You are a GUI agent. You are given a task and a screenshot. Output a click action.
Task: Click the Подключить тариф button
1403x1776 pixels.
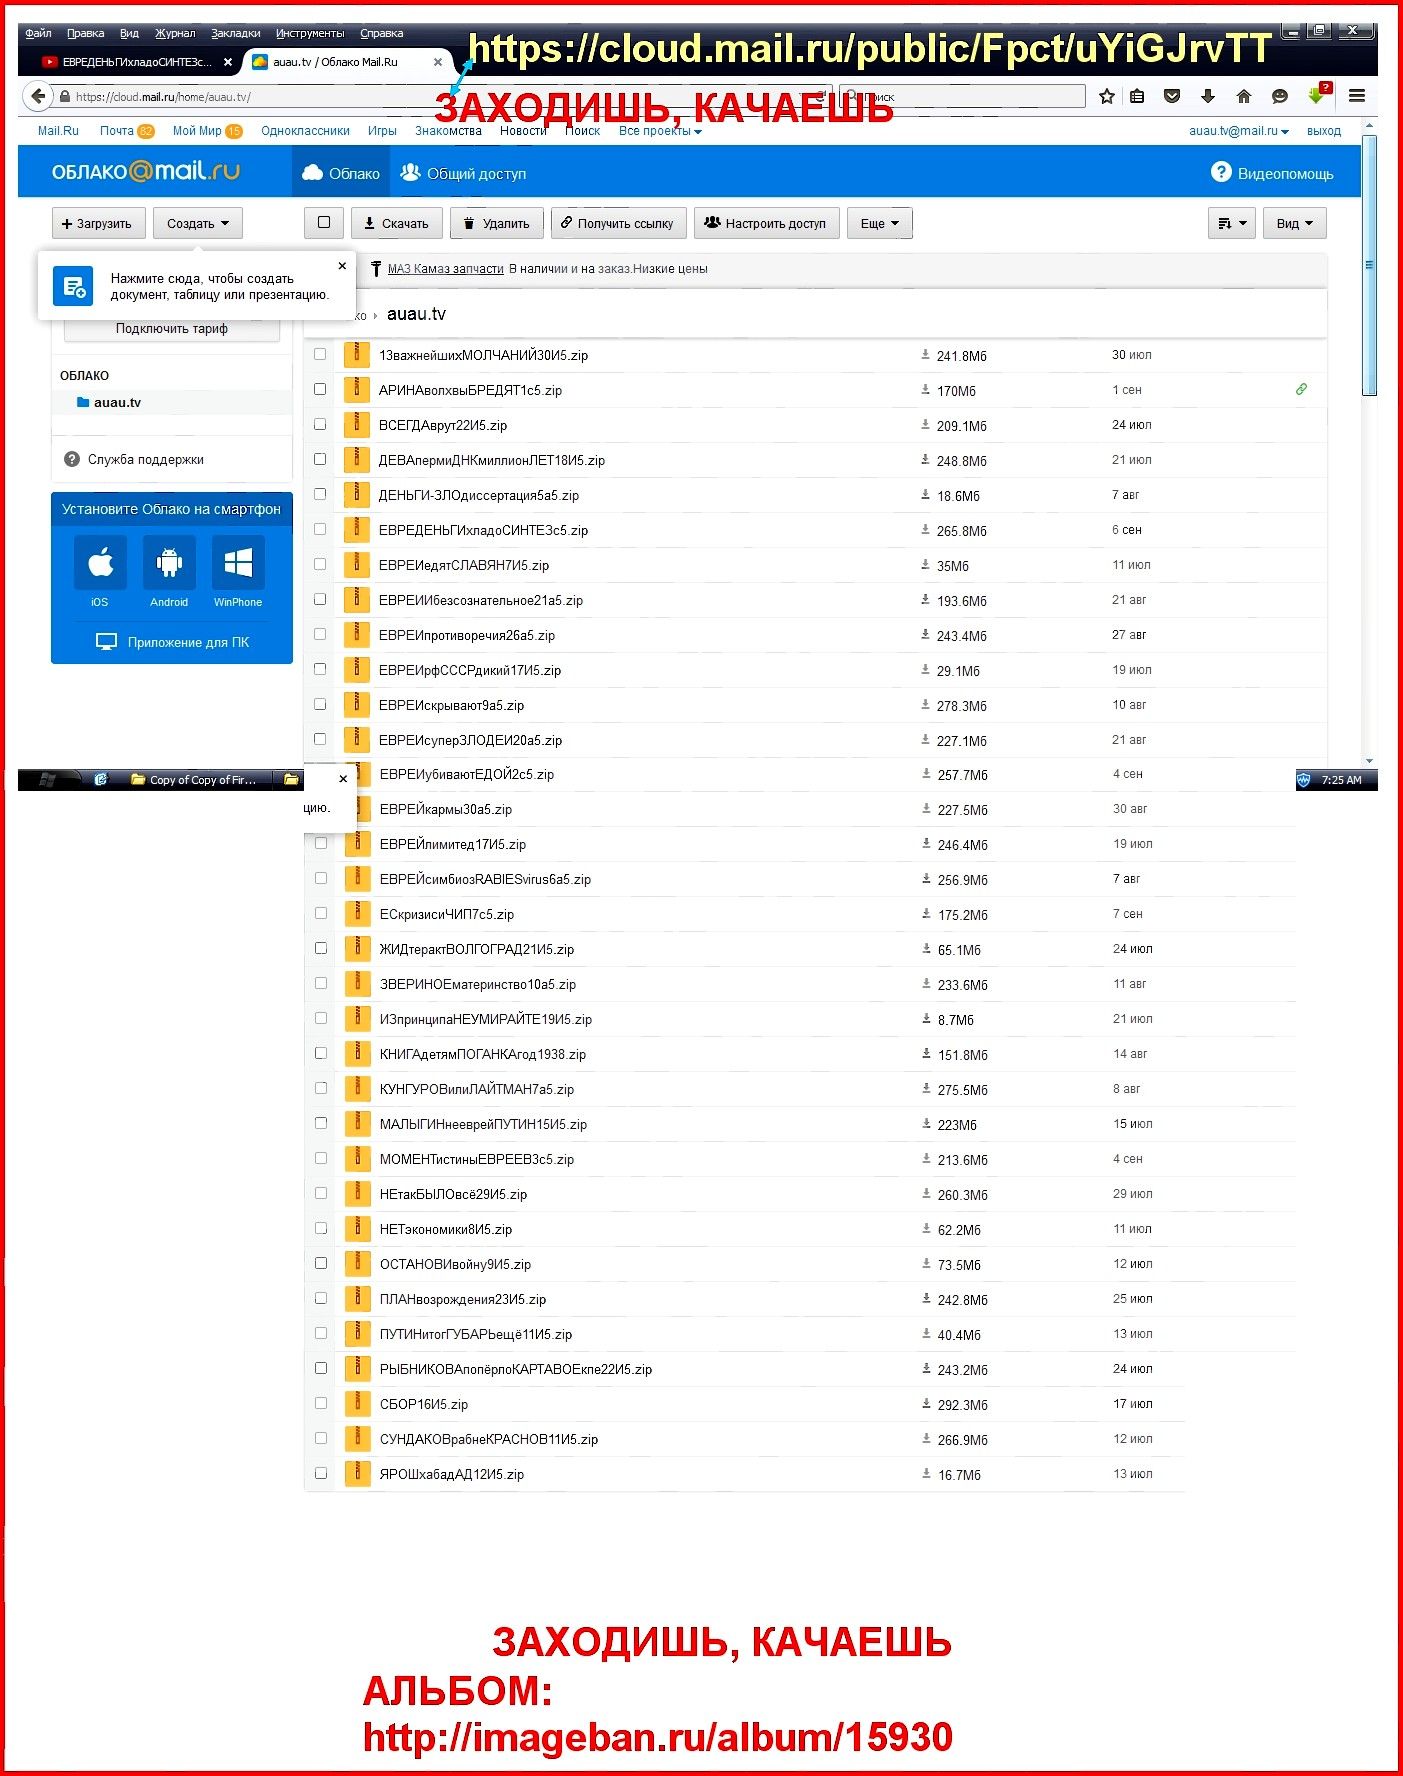[171, 329]
